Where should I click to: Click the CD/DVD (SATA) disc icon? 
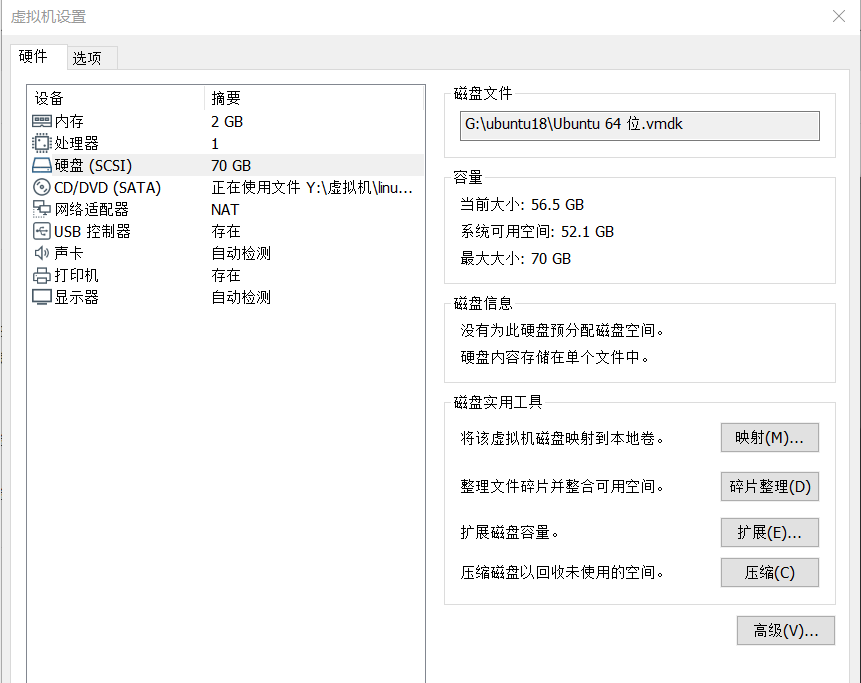(x=42, y=187)
